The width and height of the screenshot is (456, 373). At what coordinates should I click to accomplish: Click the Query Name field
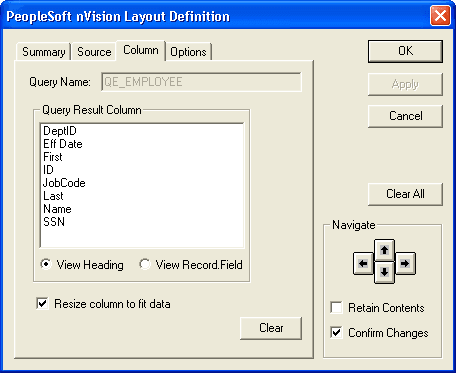(x=201, y=82)
